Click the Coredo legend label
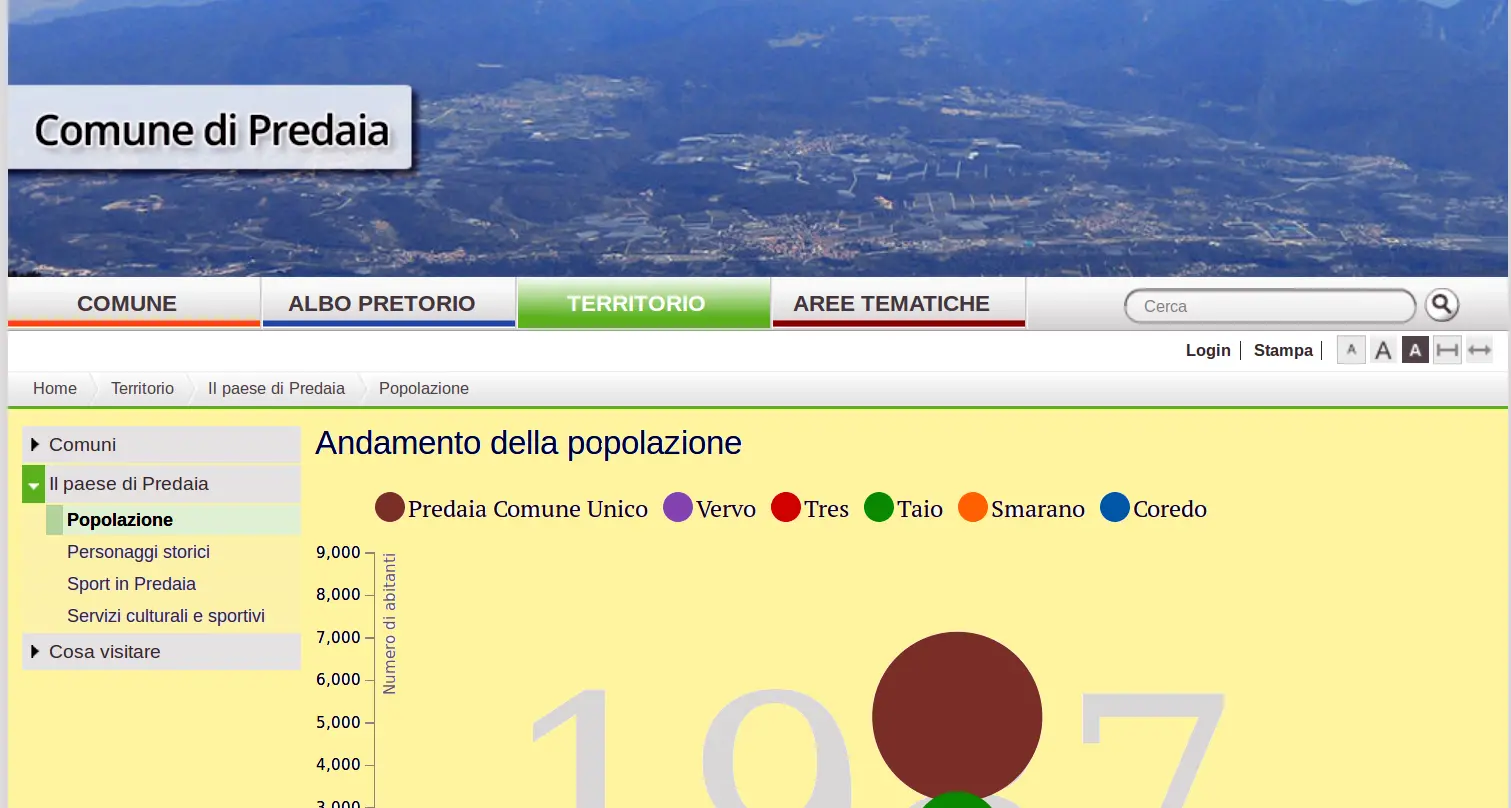 click(x=1170, y=509)
